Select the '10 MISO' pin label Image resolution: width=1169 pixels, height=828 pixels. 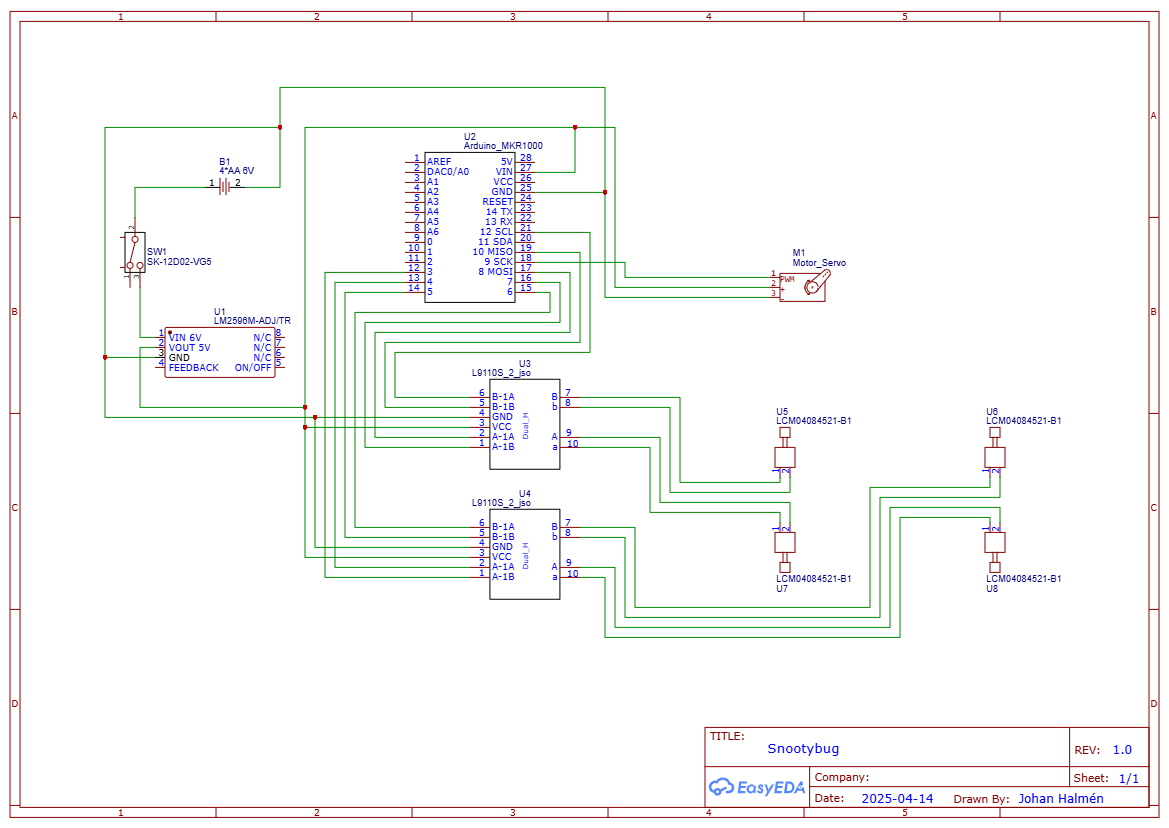[x=492, y=252]
